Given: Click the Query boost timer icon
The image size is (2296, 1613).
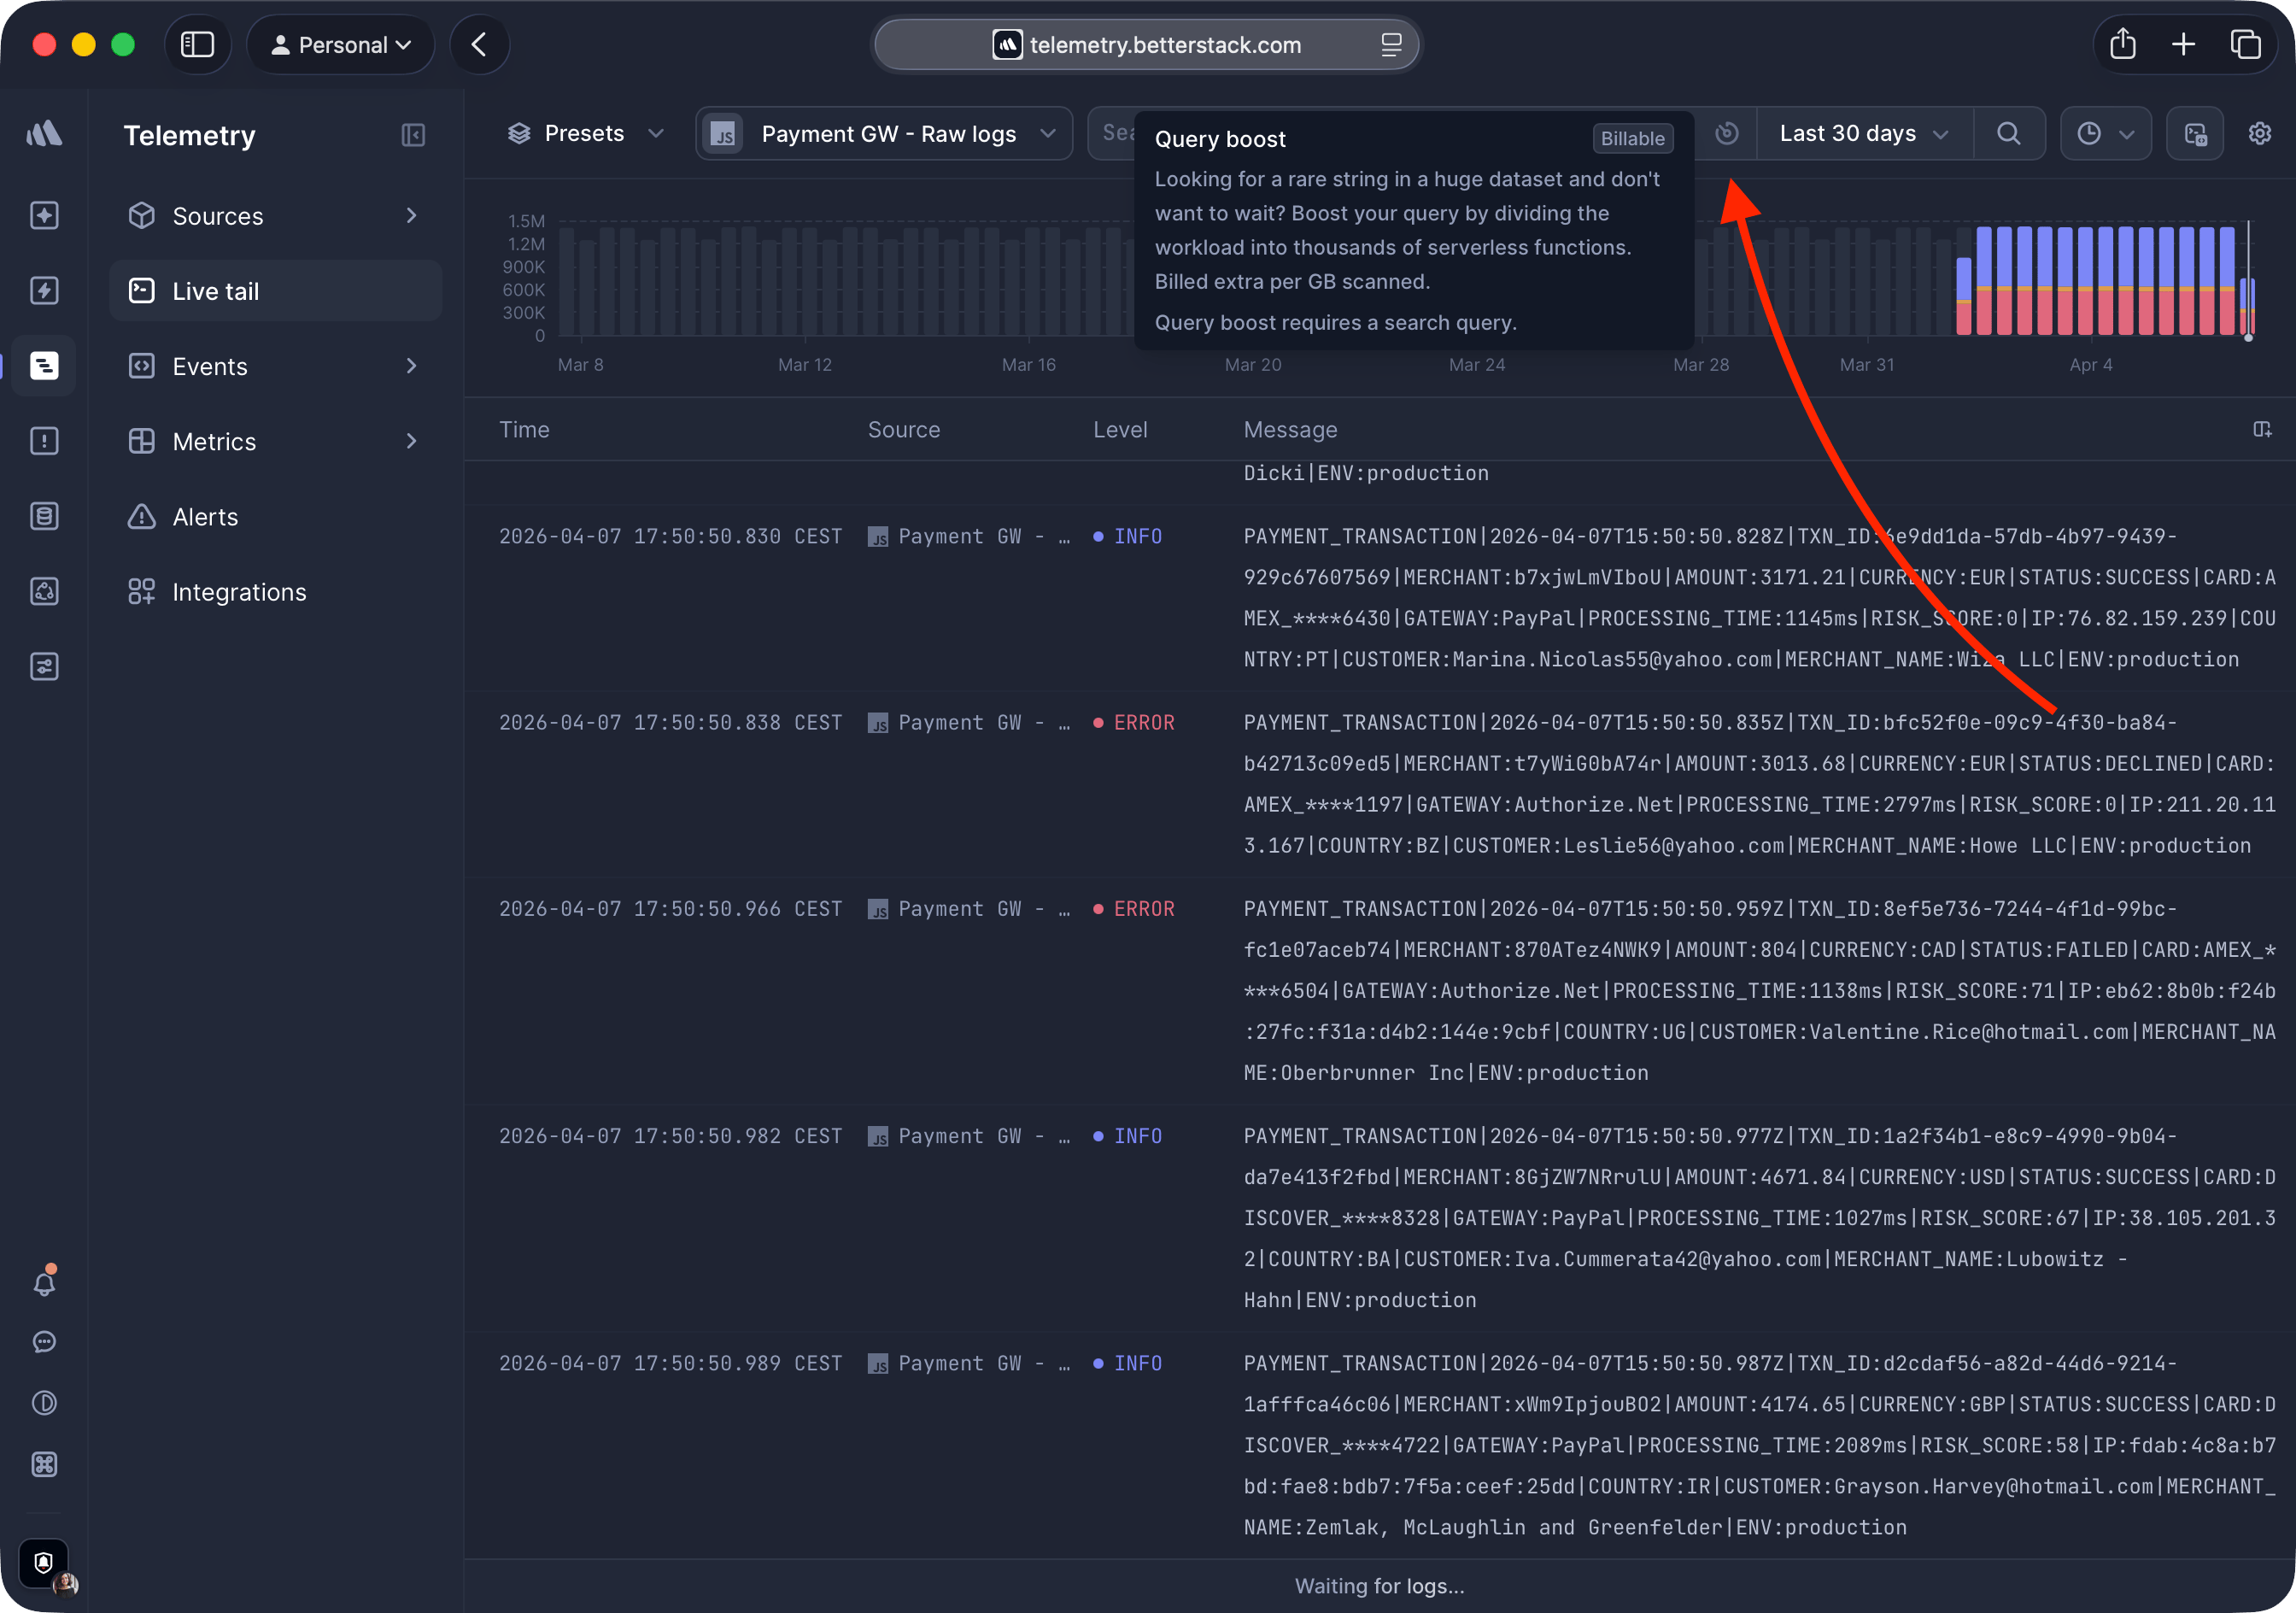Looking at the screenshot, I should 1728,133.
